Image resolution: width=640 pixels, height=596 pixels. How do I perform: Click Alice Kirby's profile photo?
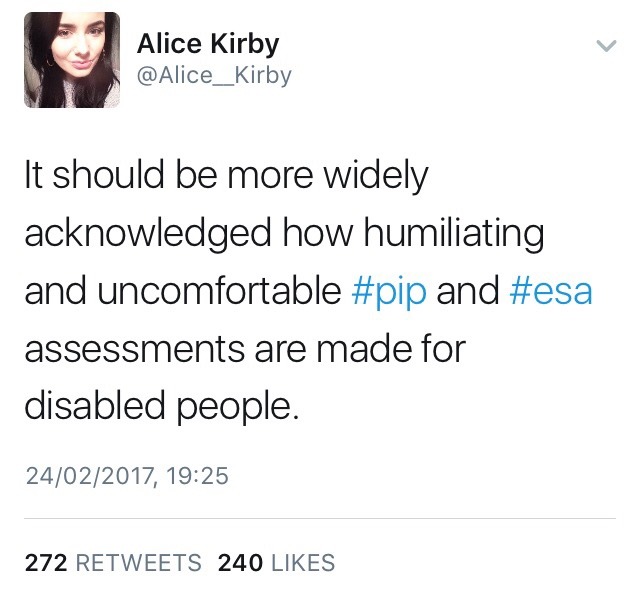pos(72,60)
